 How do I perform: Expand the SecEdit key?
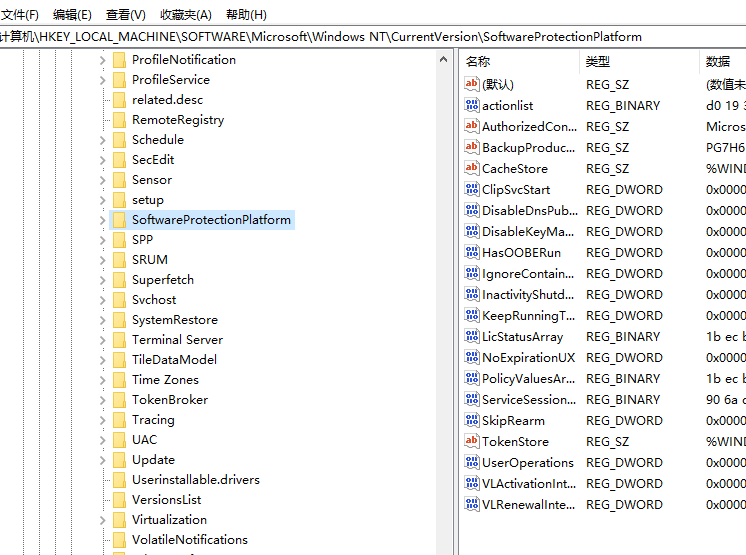coord(102,160)
